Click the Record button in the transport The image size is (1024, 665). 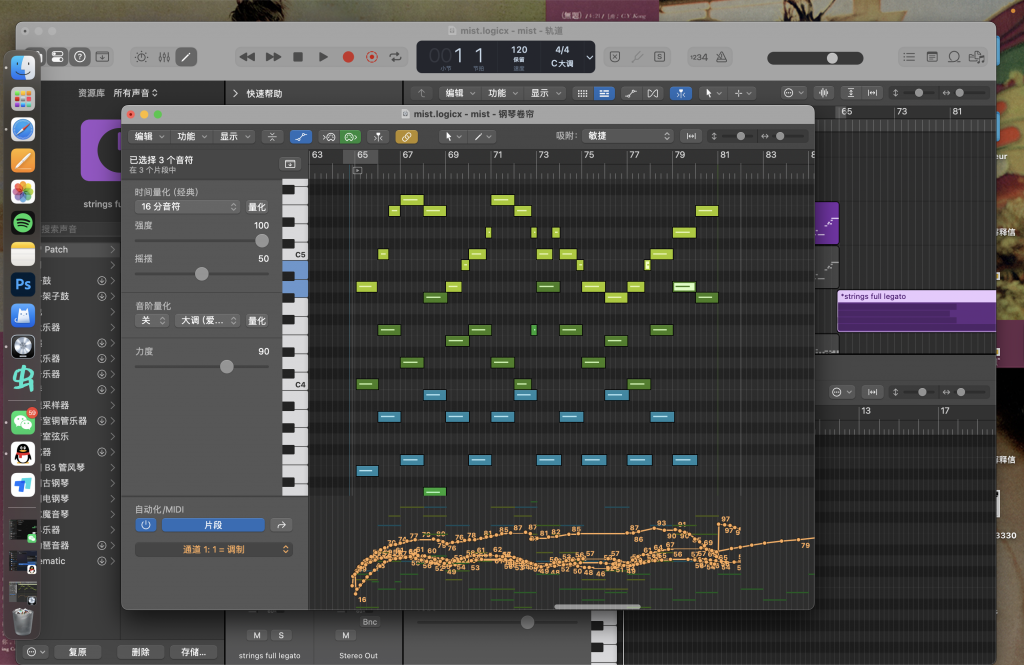pyautogui.click(x=348, y=57)
